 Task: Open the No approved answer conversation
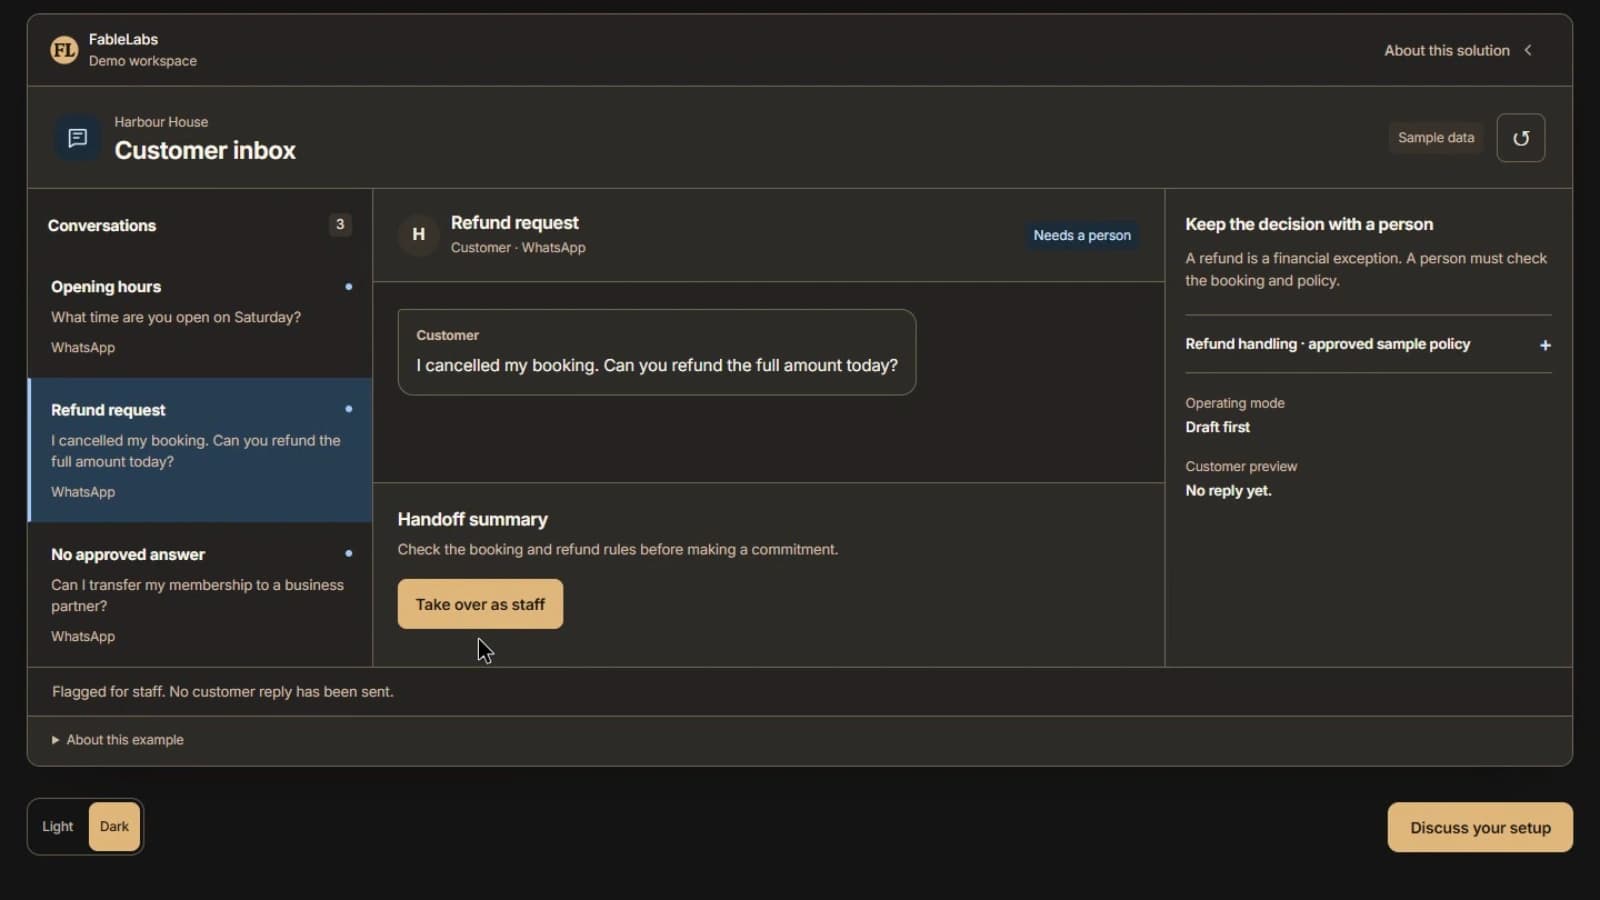200,594
